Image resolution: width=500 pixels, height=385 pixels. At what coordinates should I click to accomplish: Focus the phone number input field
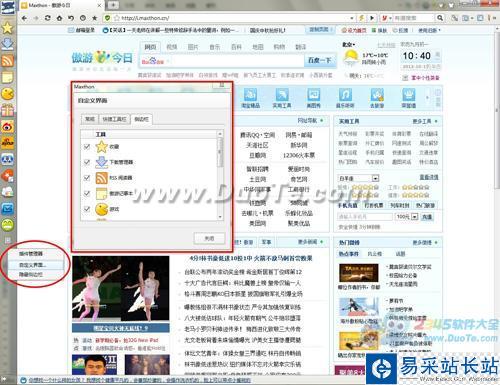pos(365,217)
